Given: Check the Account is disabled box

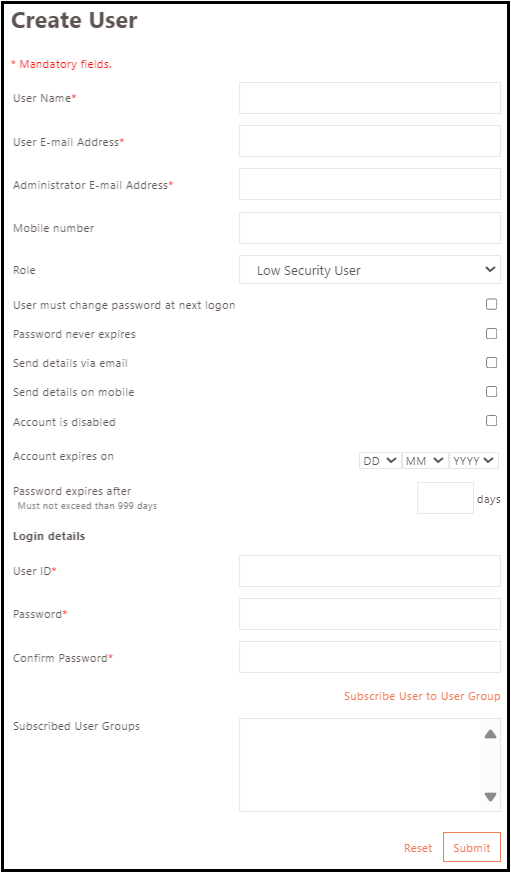Looking at the screenshot, I should click(x=492, y=420).
